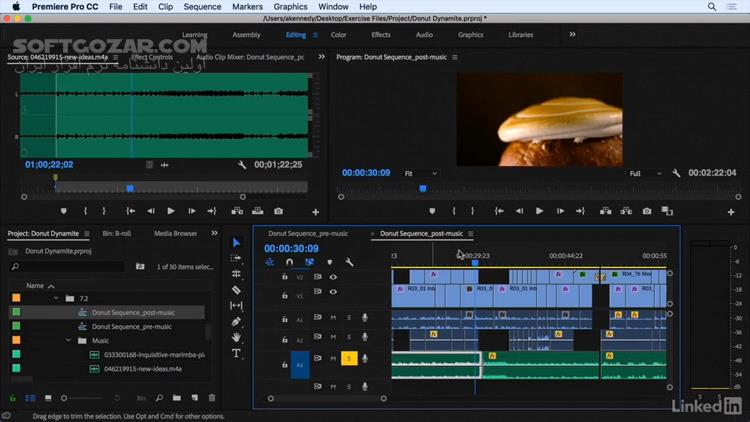Open Source monitor settings wrench
The width and height of the screenshot is (750, 422).
(242, 165)
